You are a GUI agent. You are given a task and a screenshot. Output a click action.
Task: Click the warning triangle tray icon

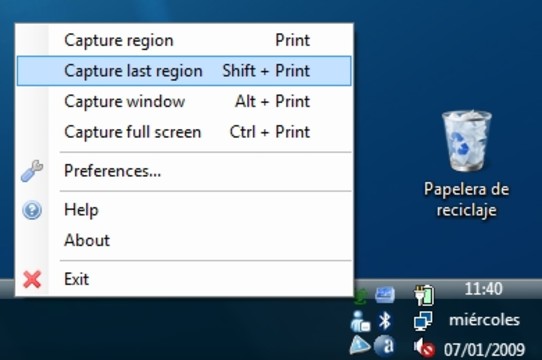pyautogui.click(x=359, y=345)
